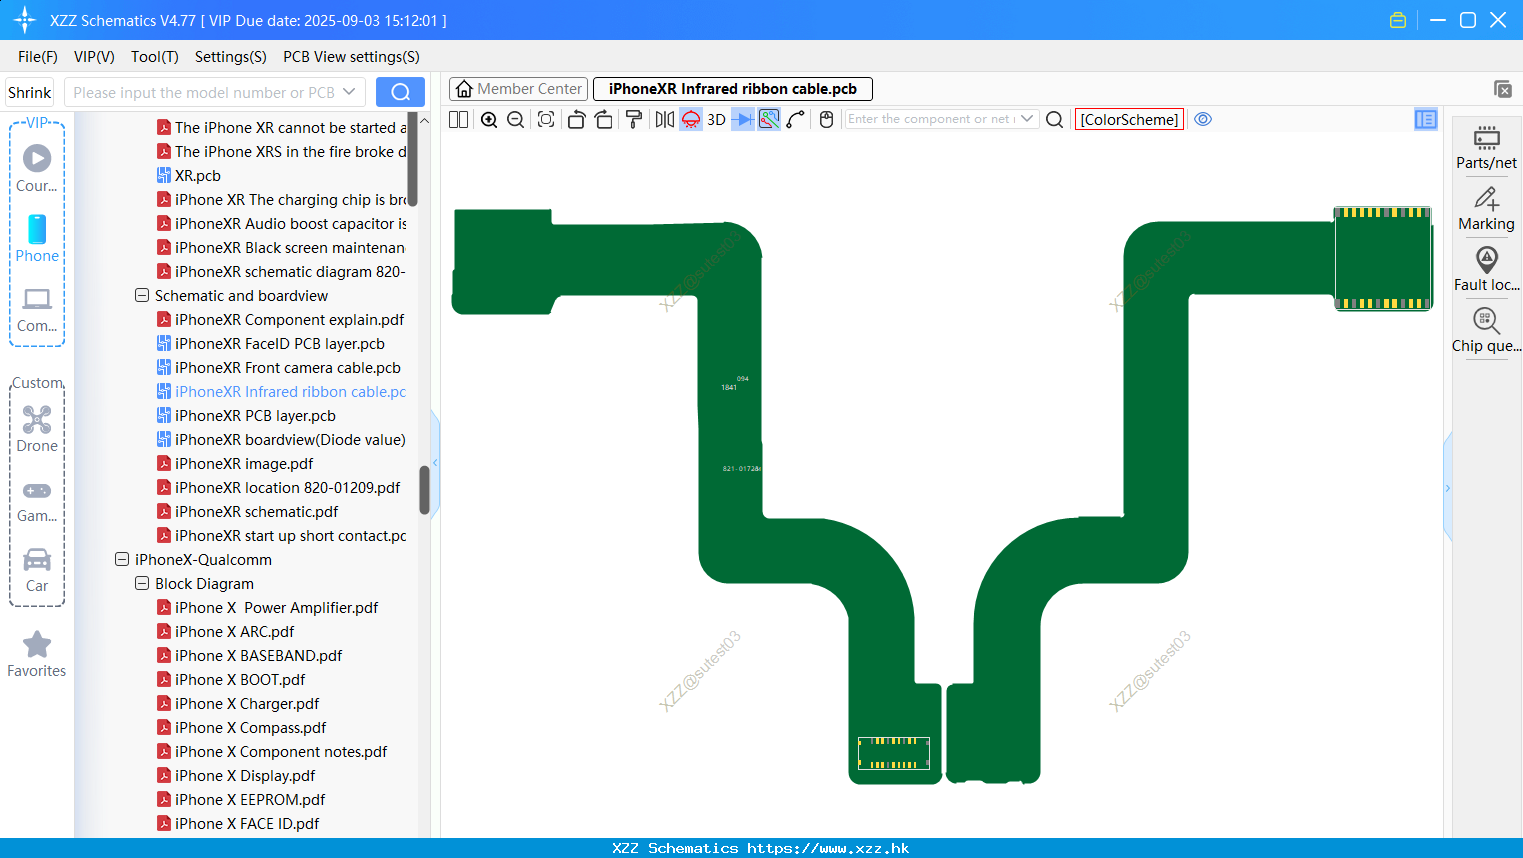
Task: Select the iPhoneXR Infrared ribbon cable.pcb tab
Action: pos(733,89)
